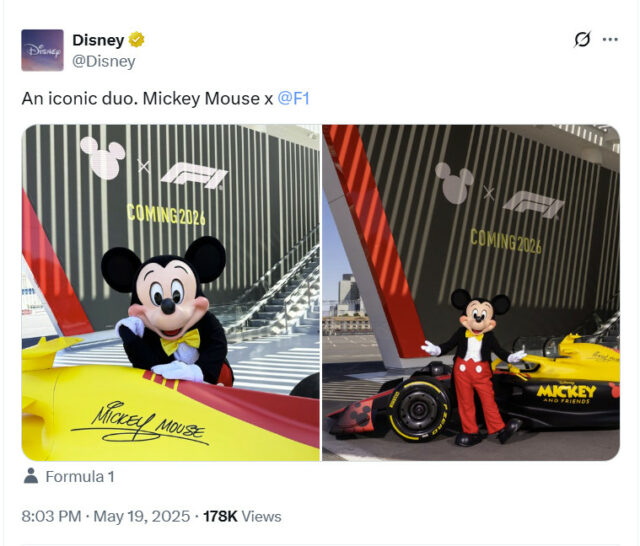Click the 8:03 PM timestamp
640x546 pixels.
(51, 516)
